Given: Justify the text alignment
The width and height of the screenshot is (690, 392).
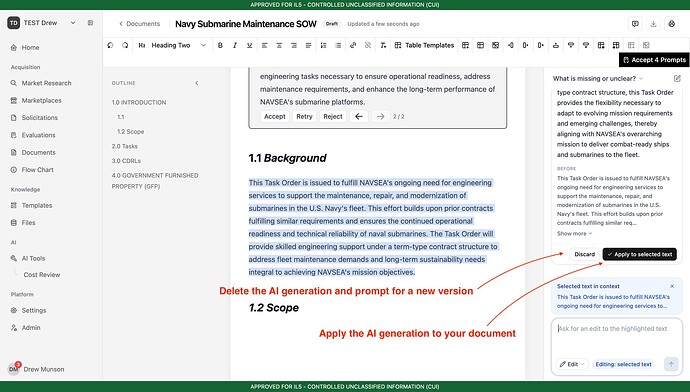Looking at the screenshot, I should tap(308, 45).
